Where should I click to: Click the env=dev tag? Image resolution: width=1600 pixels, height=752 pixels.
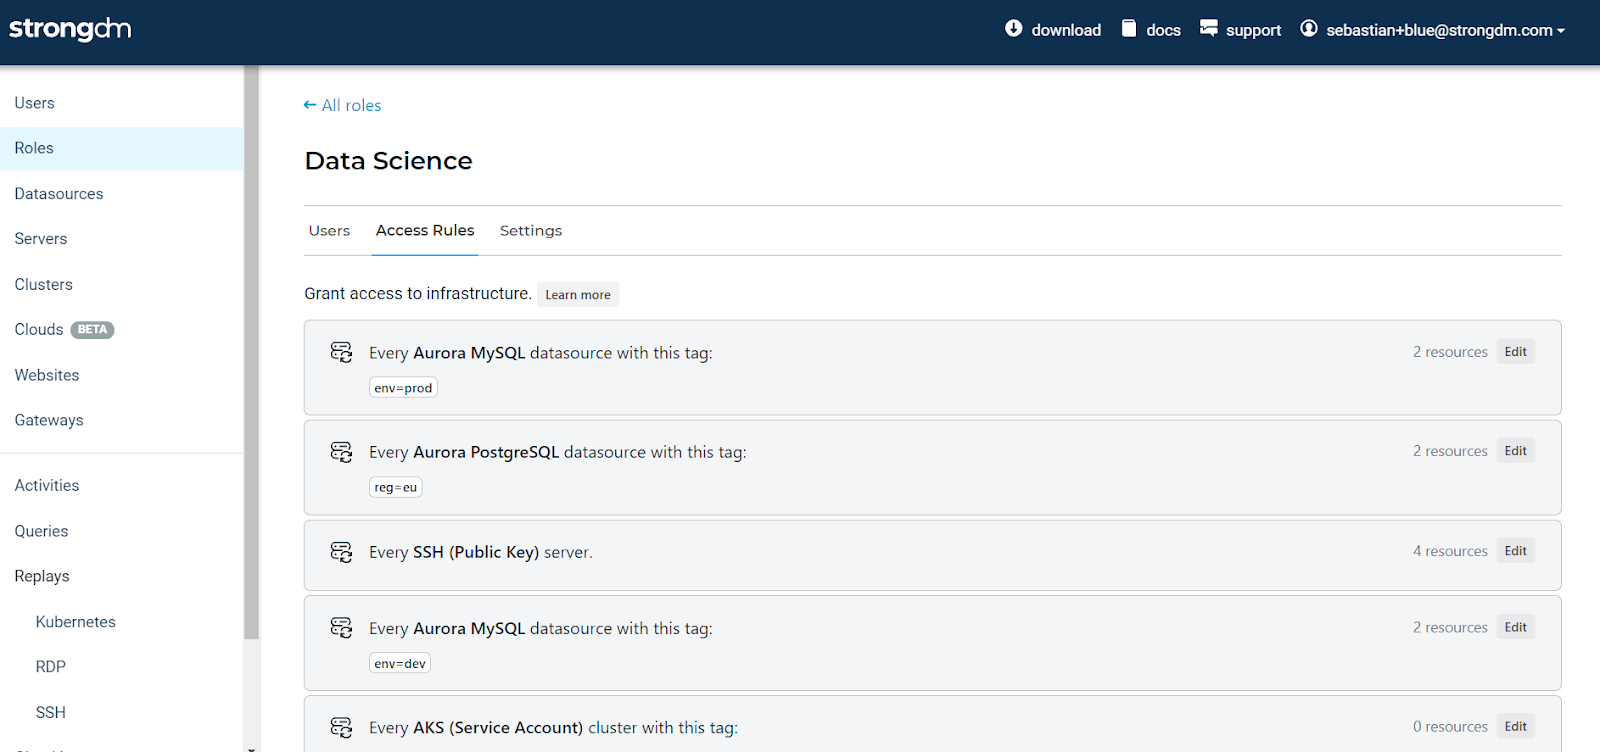click(400, 663)
